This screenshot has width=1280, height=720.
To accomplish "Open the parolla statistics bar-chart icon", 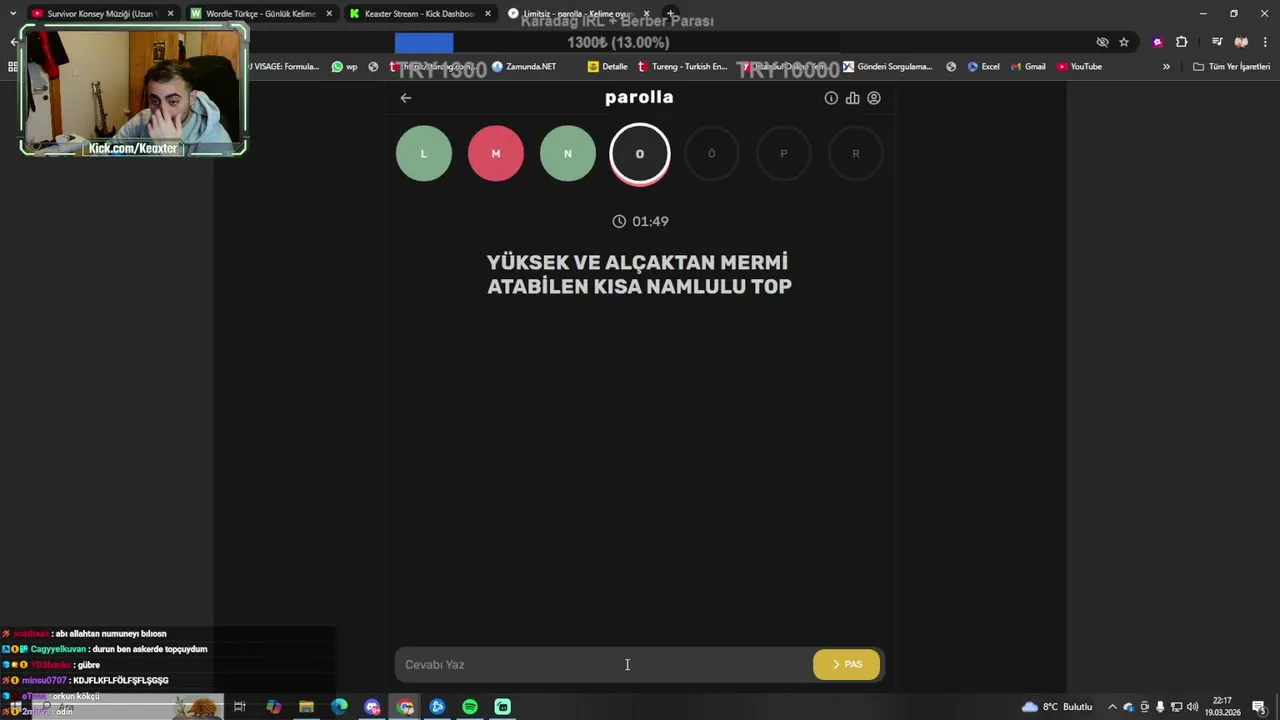I will coord(852,98).
